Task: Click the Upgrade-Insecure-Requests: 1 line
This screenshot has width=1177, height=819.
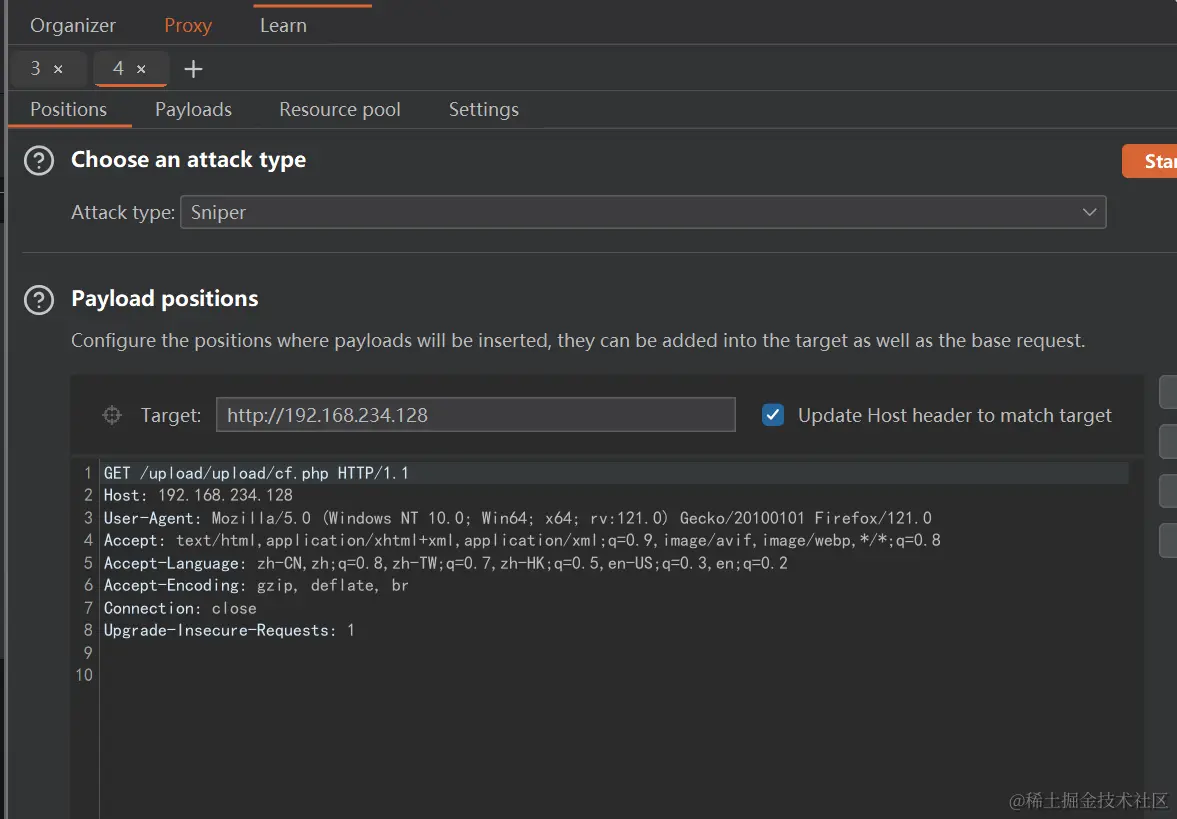Action: [229, 631]
